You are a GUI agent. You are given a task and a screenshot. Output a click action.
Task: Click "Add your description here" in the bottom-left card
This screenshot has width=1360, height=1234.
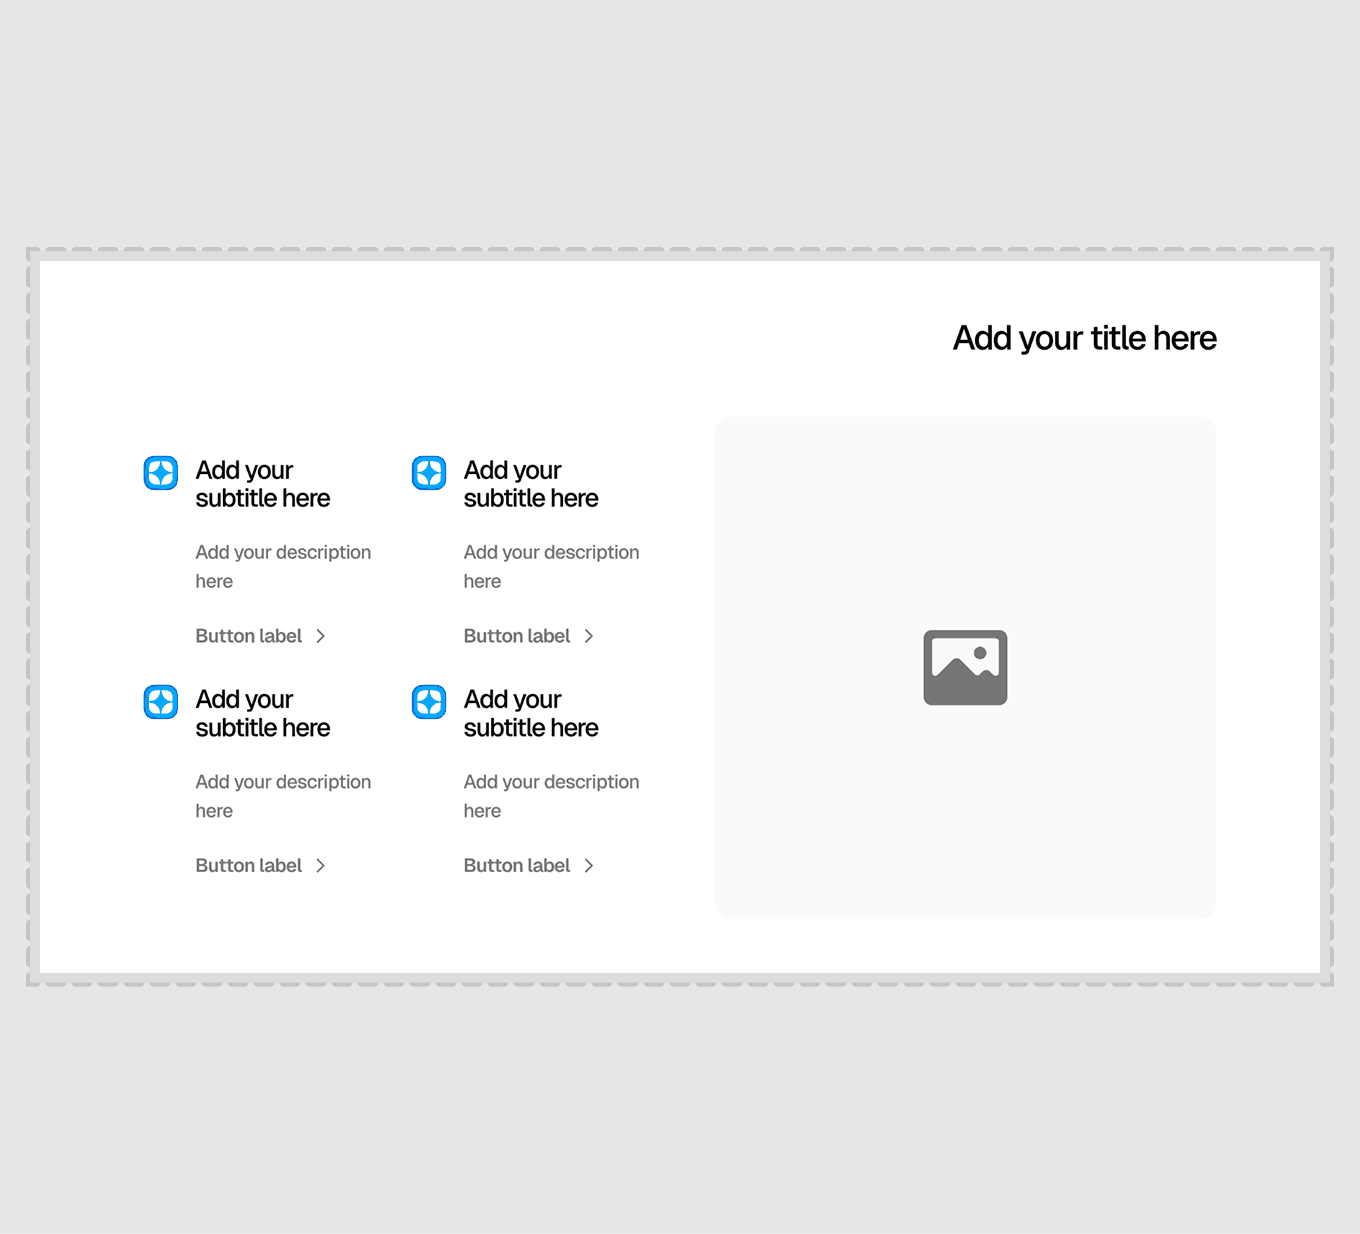[x=283, y=796]
